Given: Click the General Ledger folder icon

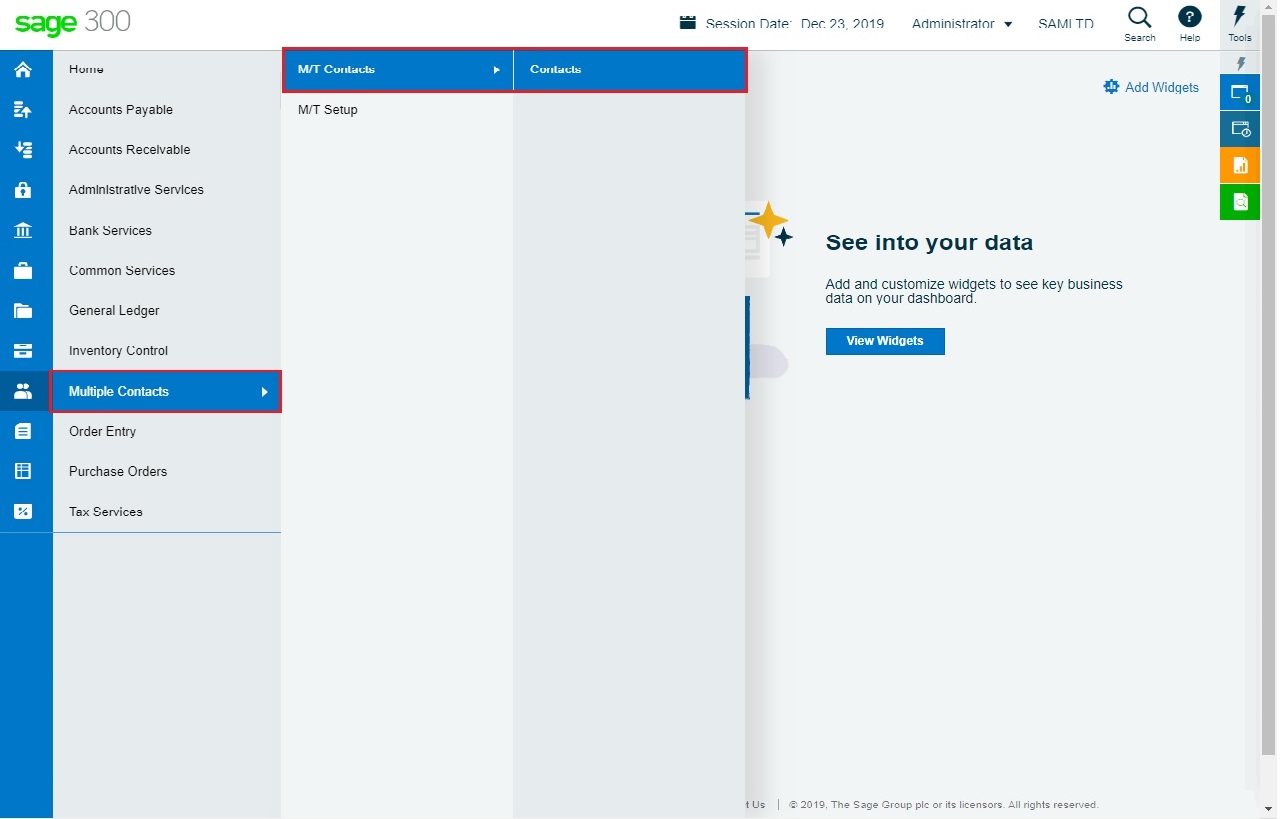Looking at the screenshot, I should (x=23, y=311).
